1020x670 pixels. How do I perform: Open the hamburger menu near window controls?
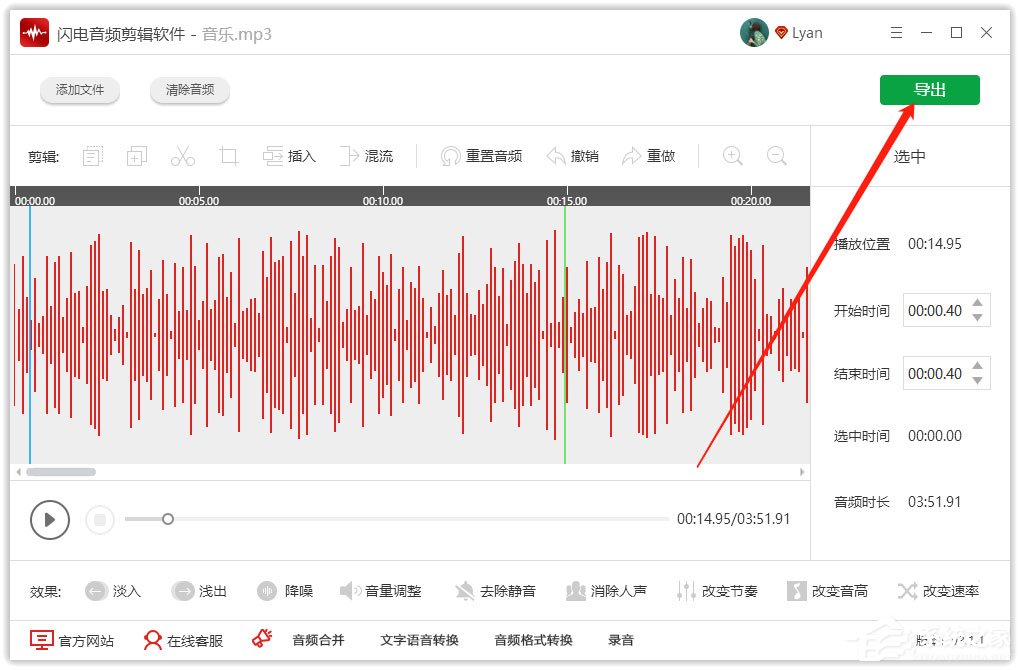click(x=896, y=32)
